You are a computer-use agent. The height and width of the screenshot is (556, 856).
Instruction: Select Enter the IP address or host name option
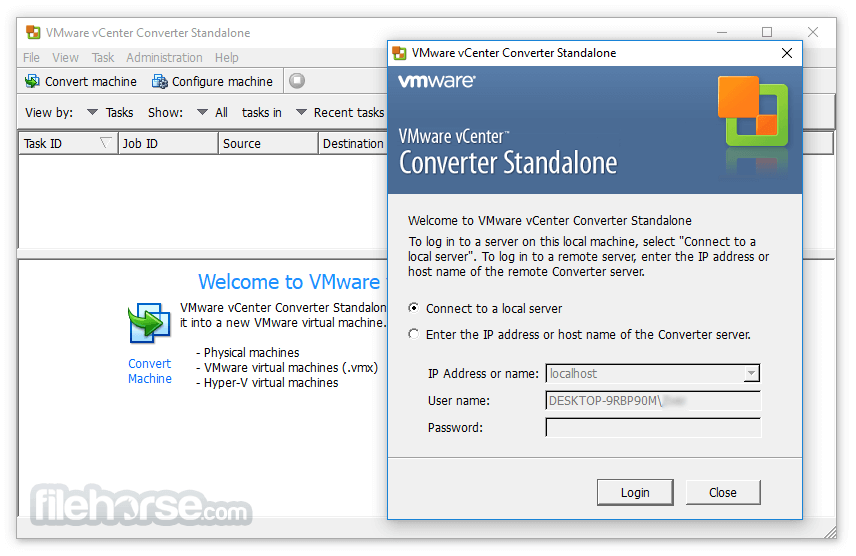[x=414, y=334]
